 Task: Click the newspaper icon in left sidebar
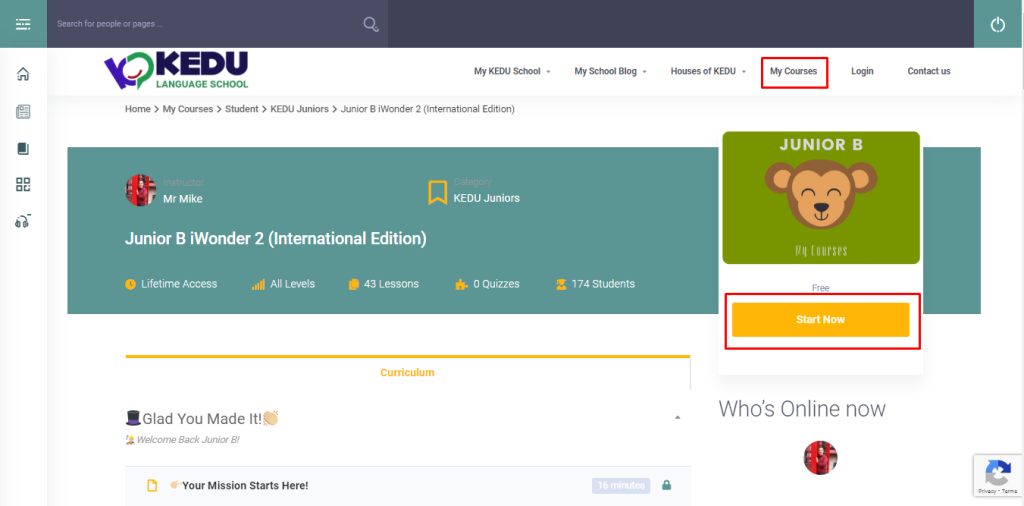23,112
